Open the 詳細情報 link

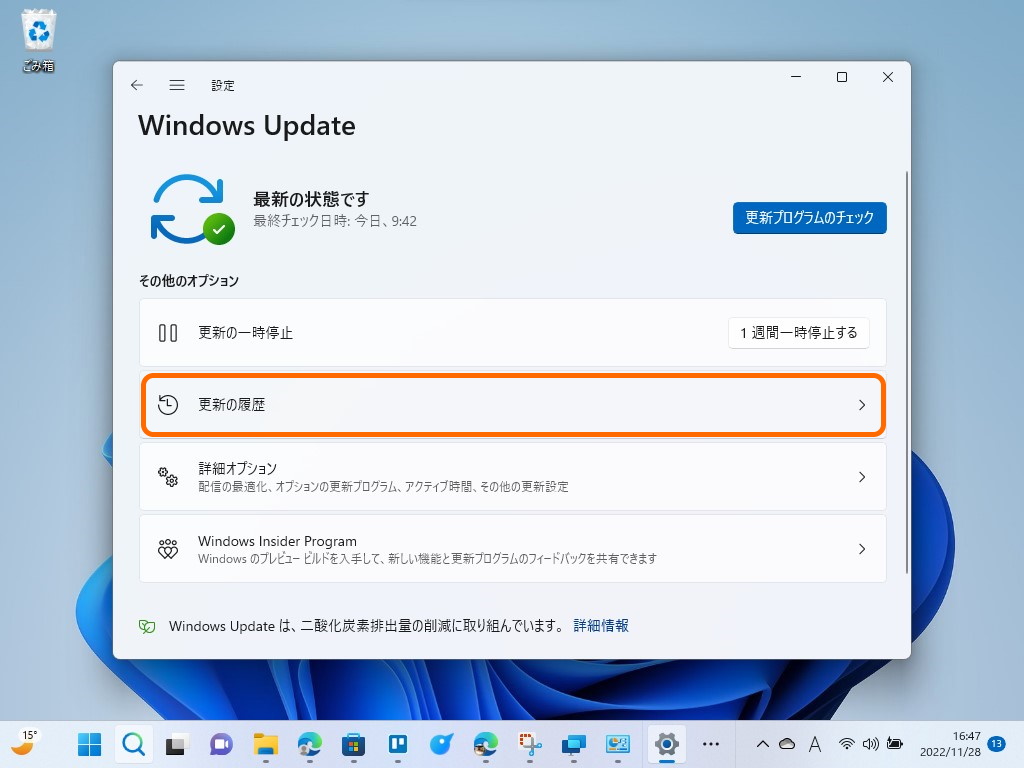coord(601,626)
